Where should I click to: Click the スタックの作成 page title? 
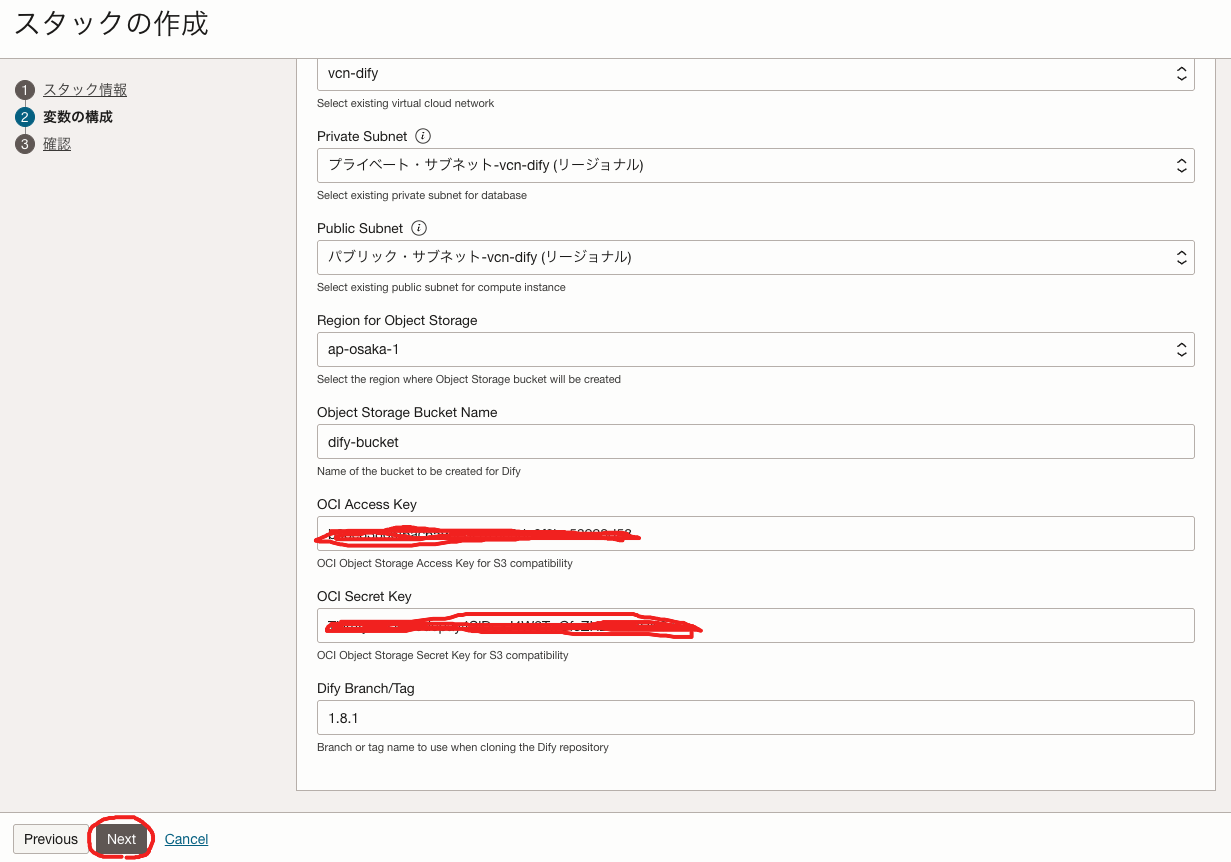point(111,24)
